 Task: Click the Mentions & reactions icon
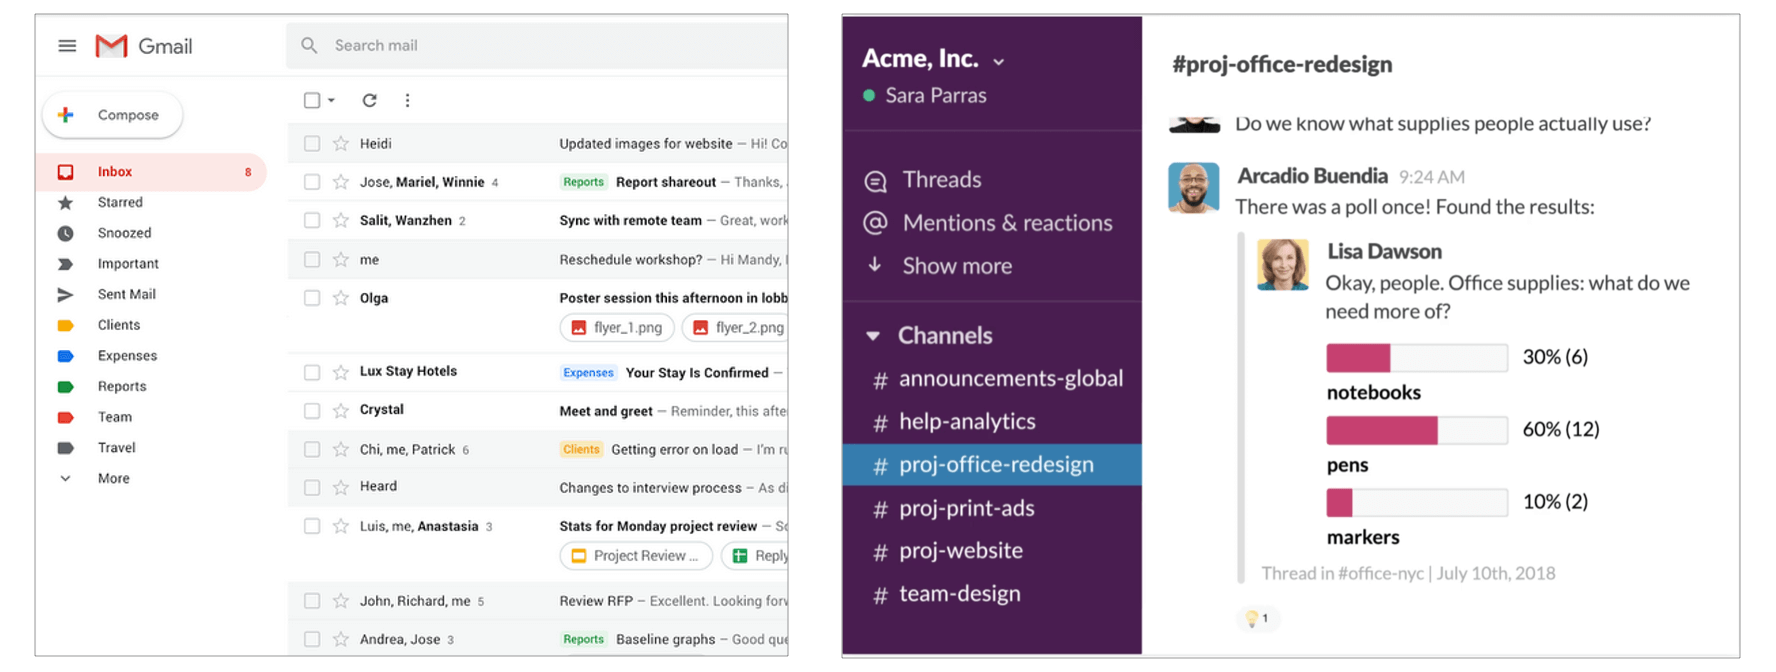click(x=875, y=223)
